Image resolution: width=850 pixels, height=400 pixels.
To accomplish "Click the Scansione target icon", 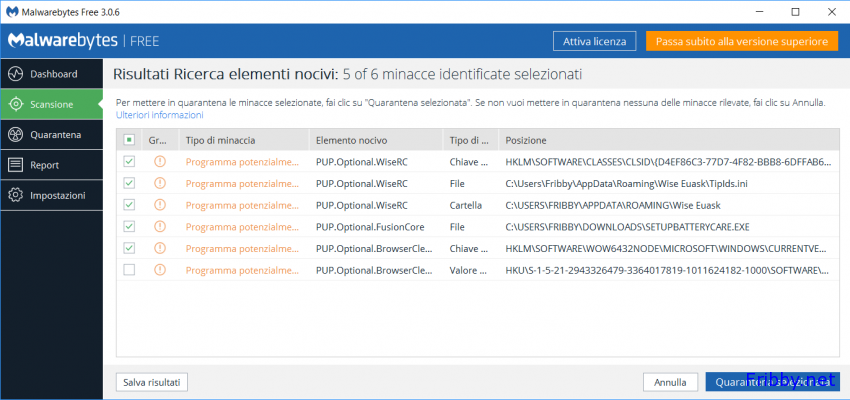I will point(16,104).
